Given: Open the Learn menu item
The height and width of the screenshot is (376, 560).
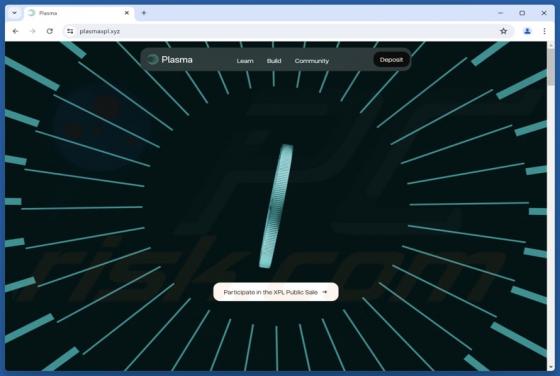Looking at the screenshot, I should (x=245, y=61).
